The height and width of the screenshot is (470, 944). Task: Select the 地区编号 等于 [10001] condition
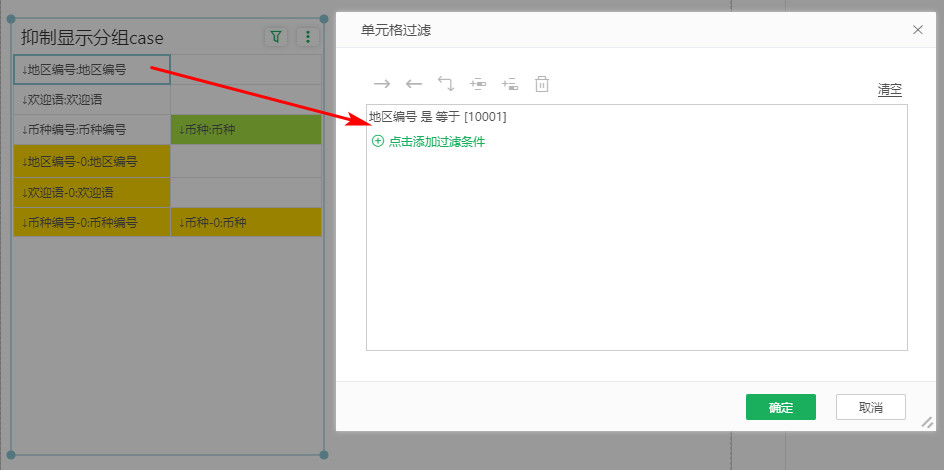tap(438, 117)
